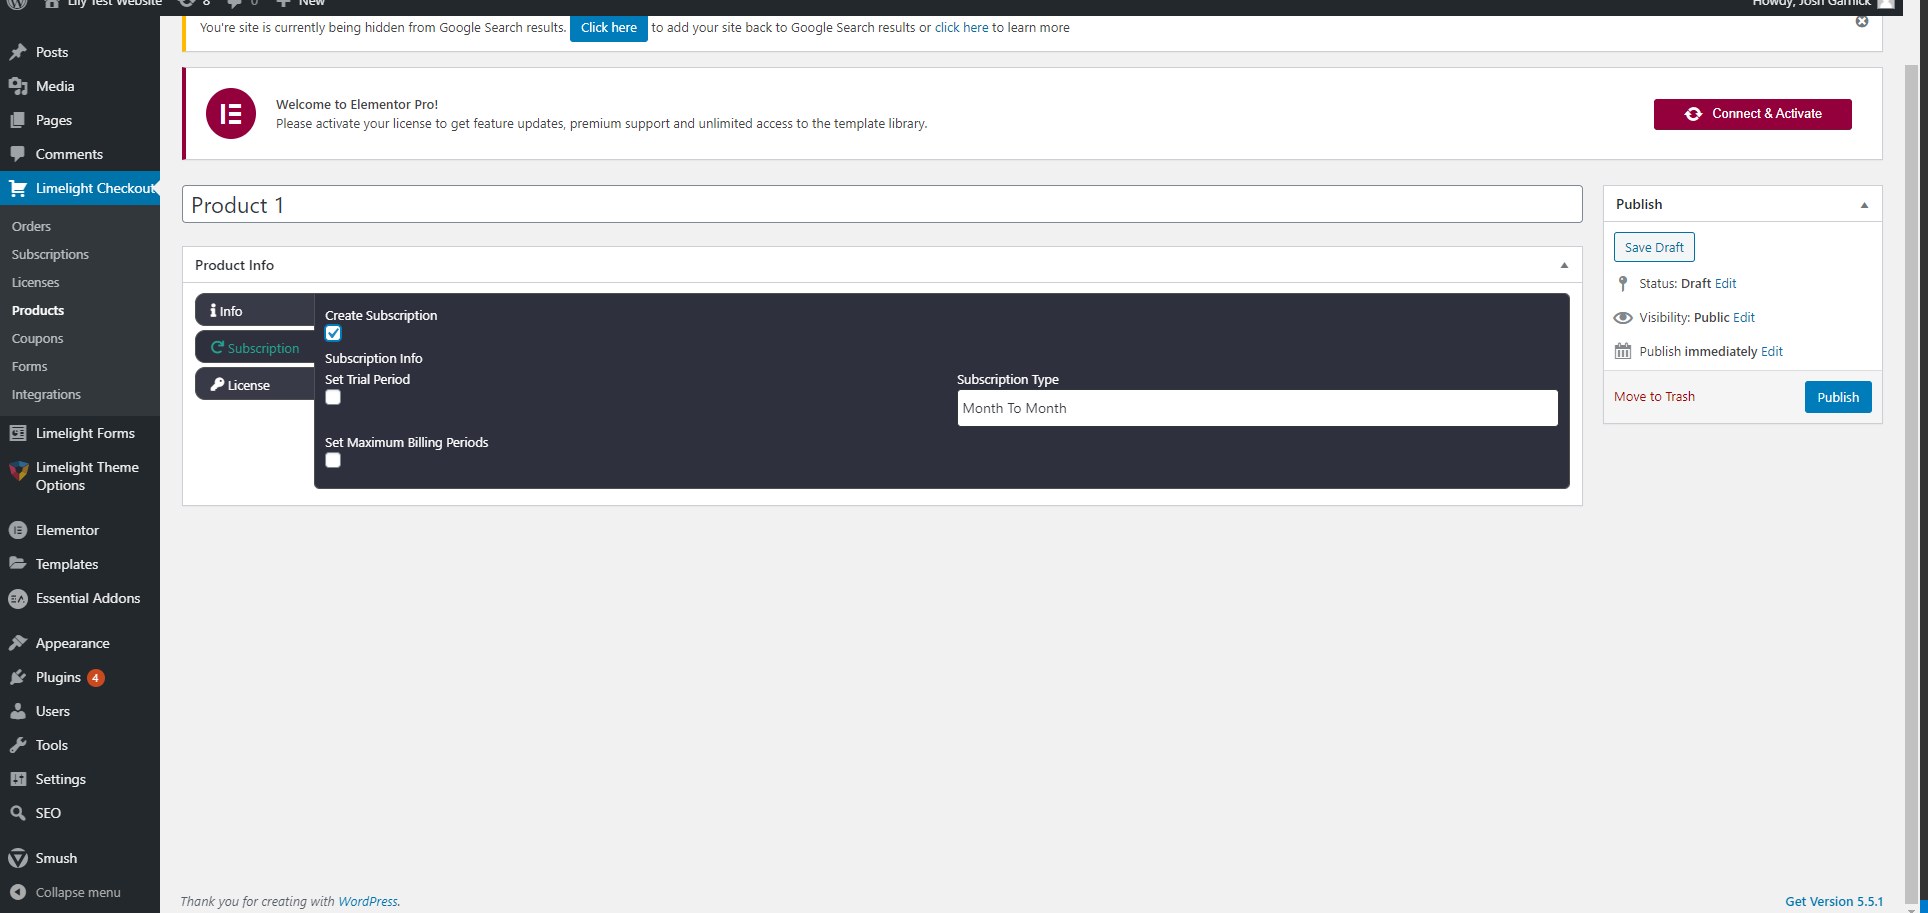This screenshot has height=913, width=1928.
Task: Open Limelight Theme Options icon
Action: (18, 471)
